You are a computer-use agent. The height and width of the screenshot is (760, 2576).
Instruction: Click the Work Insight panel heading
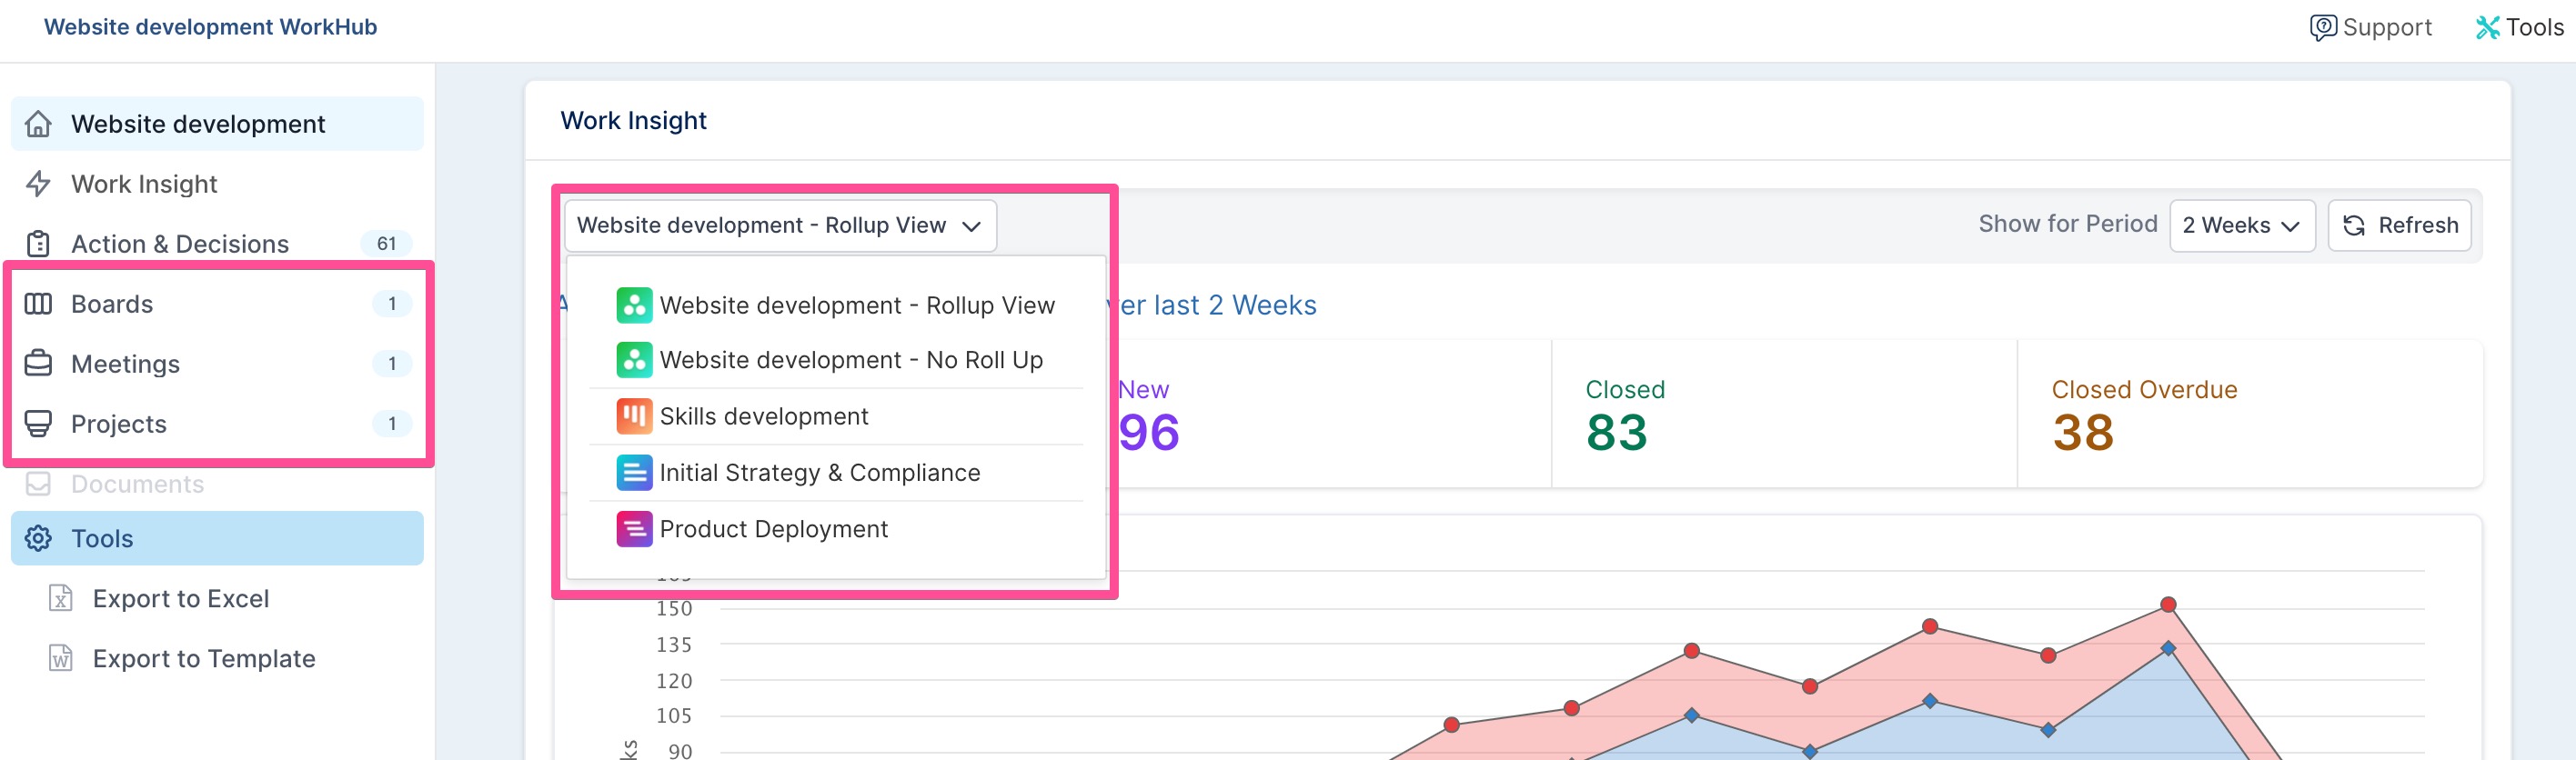(633, 121)
